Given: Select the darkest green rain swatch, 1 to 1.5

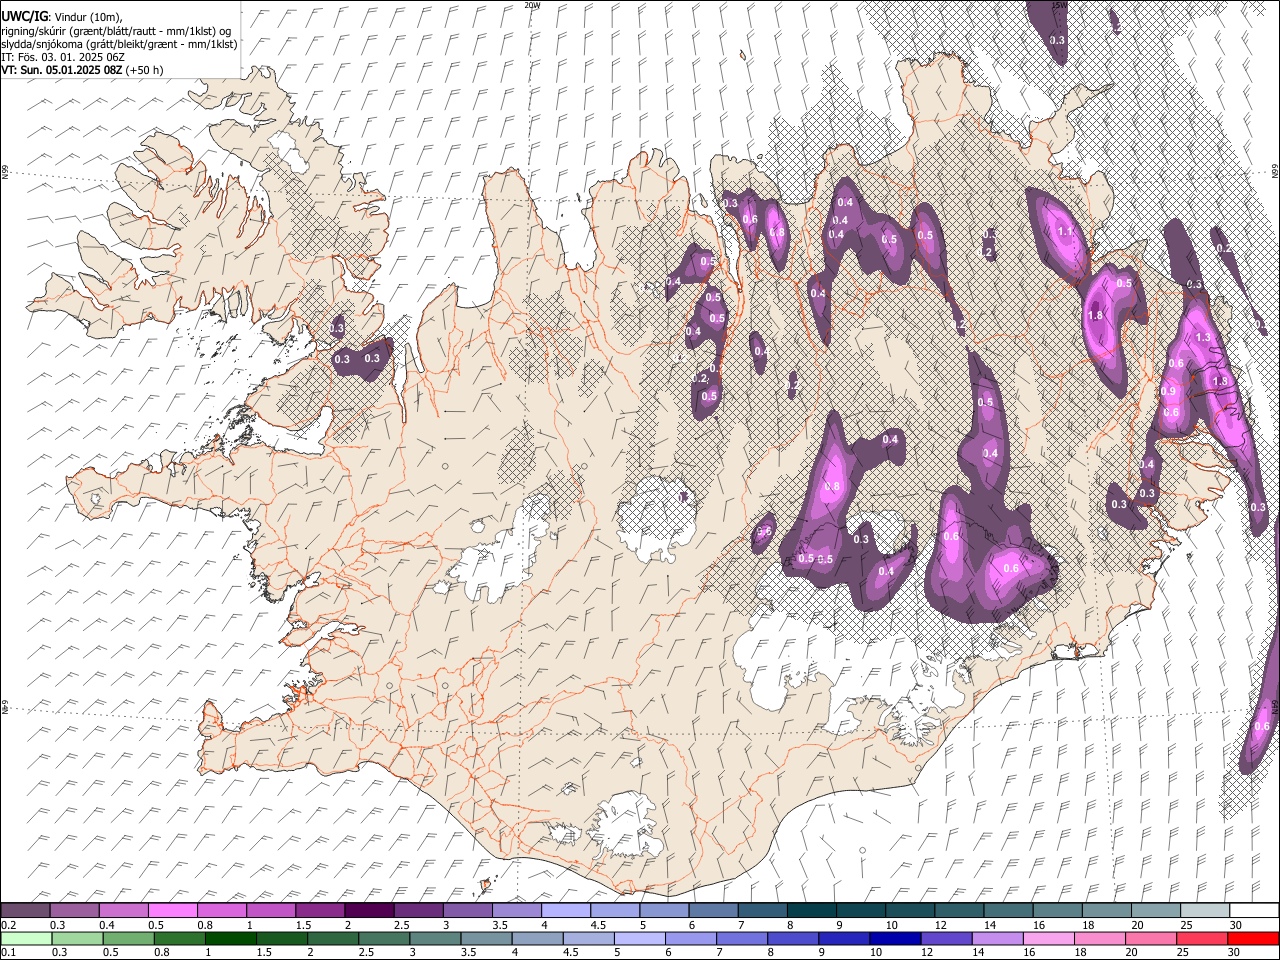Looking at the screenshot, I should (x=231, y=938).
